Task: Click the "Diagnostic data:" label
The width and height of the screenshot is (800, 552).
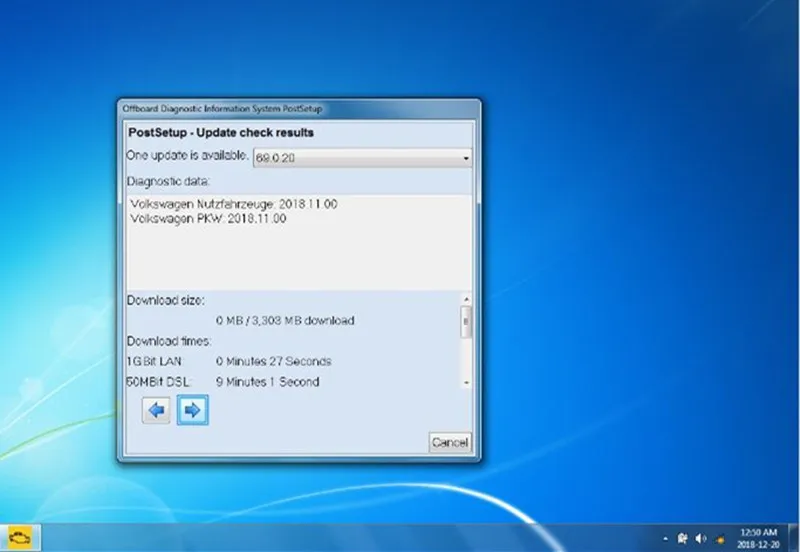Action: (168, 182)
